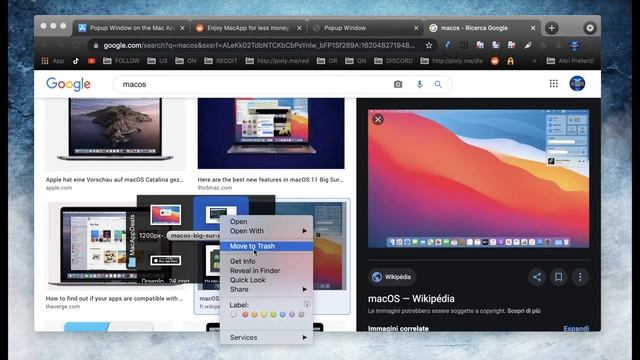Open the macOS Catalina laptop thumbnail

pyautogui.click(x=115, y=134)
